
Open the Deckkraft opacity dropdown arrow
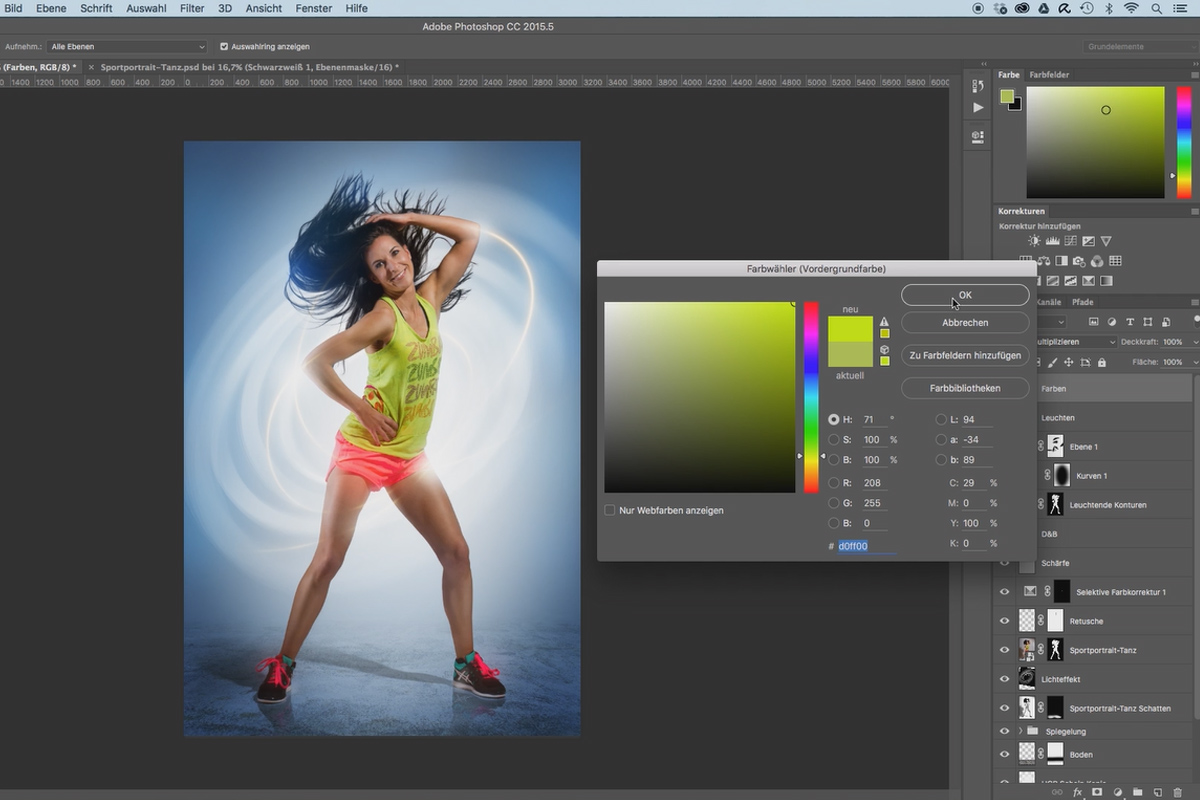pyautogui.click(x=1193, y=342)
